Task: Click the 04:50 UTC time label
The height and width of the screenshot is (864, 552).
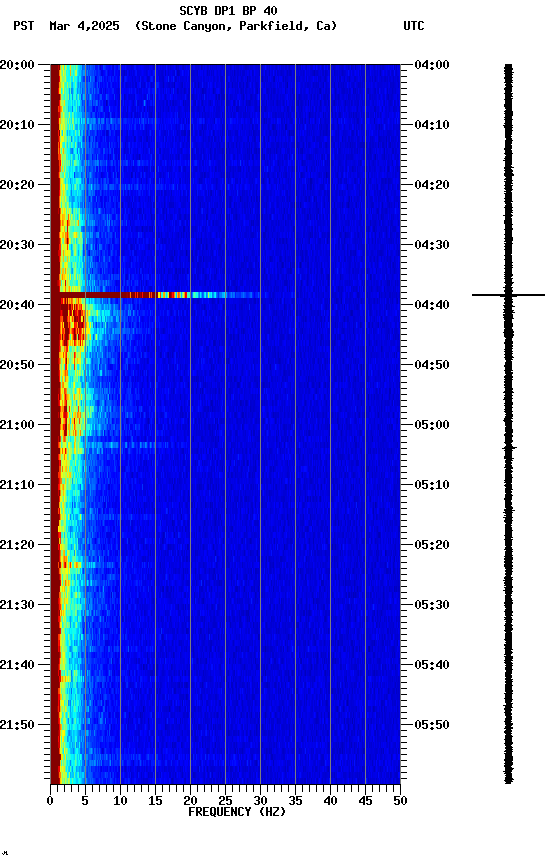Action: (x=432, y=365)
